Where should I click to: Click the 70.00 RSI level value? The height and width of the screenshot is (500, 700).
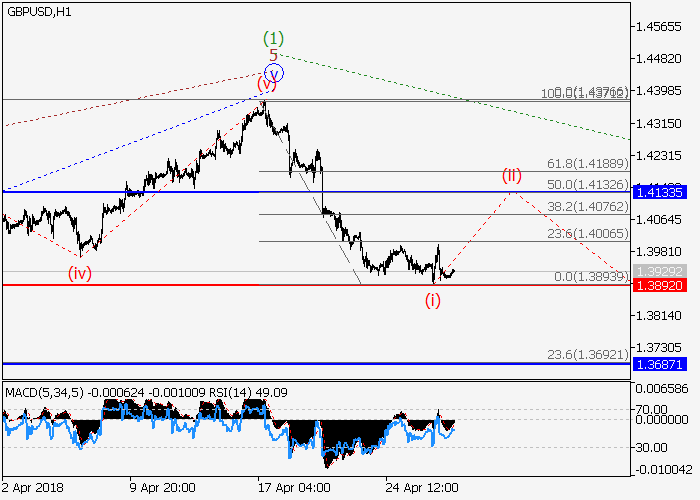tap(652, 409)
